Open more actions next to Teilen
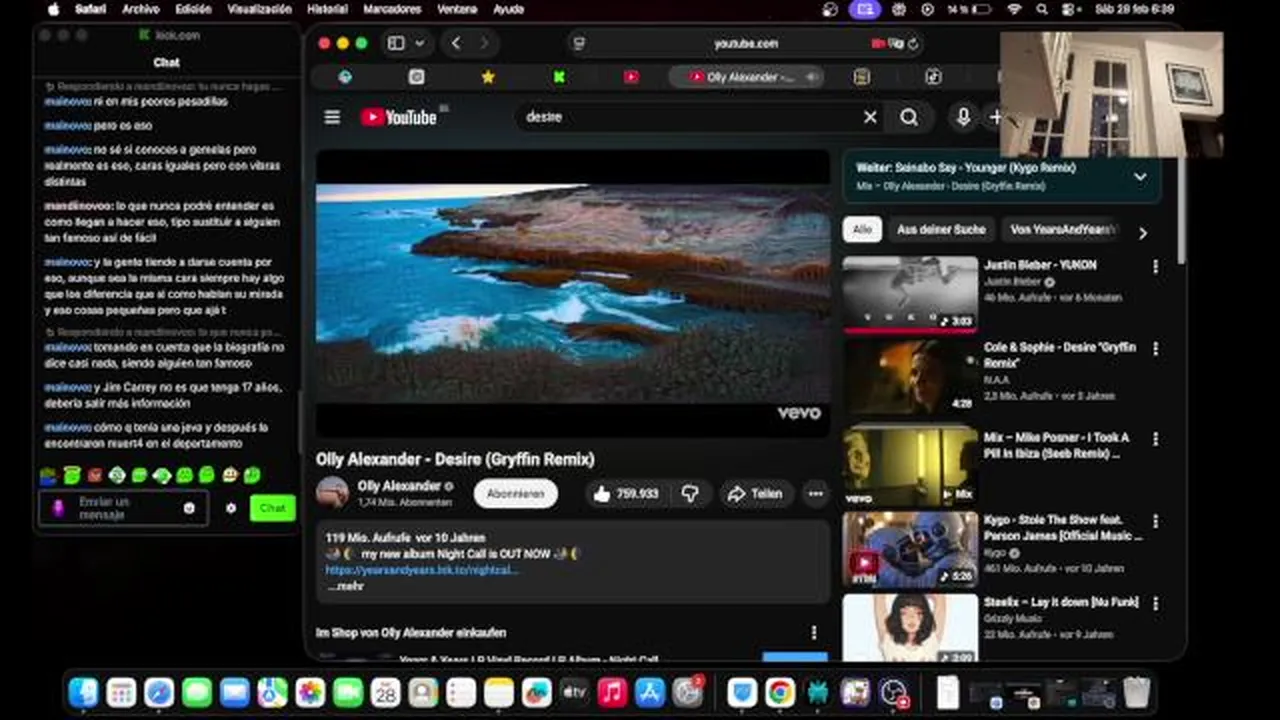The image size is (1280, 720). 816,494
